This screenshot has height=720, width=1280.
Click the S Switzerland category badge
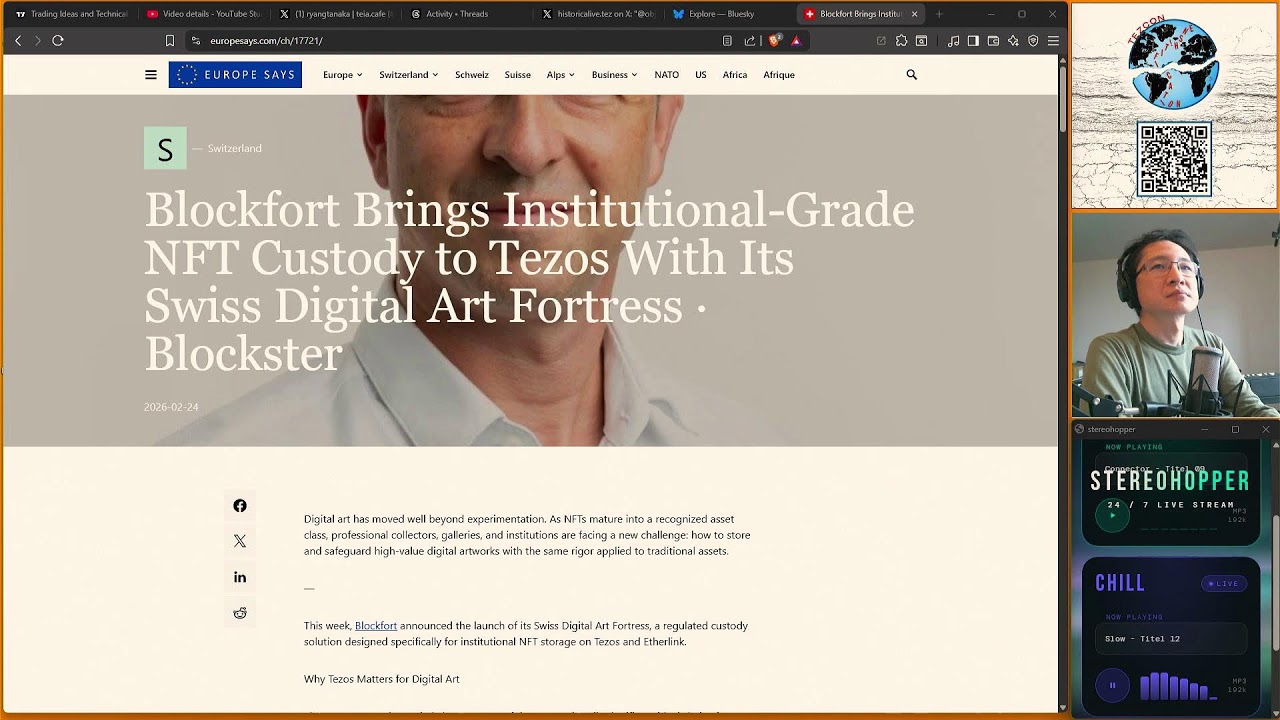point(165,148)
